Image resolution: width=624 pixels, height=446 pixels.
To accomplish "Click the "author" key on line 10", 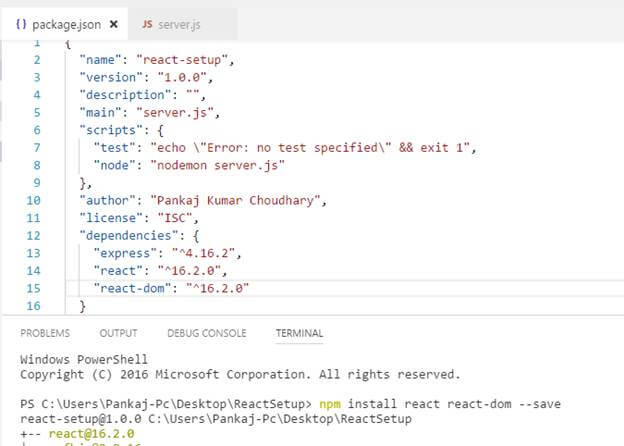I will (107, 201).
